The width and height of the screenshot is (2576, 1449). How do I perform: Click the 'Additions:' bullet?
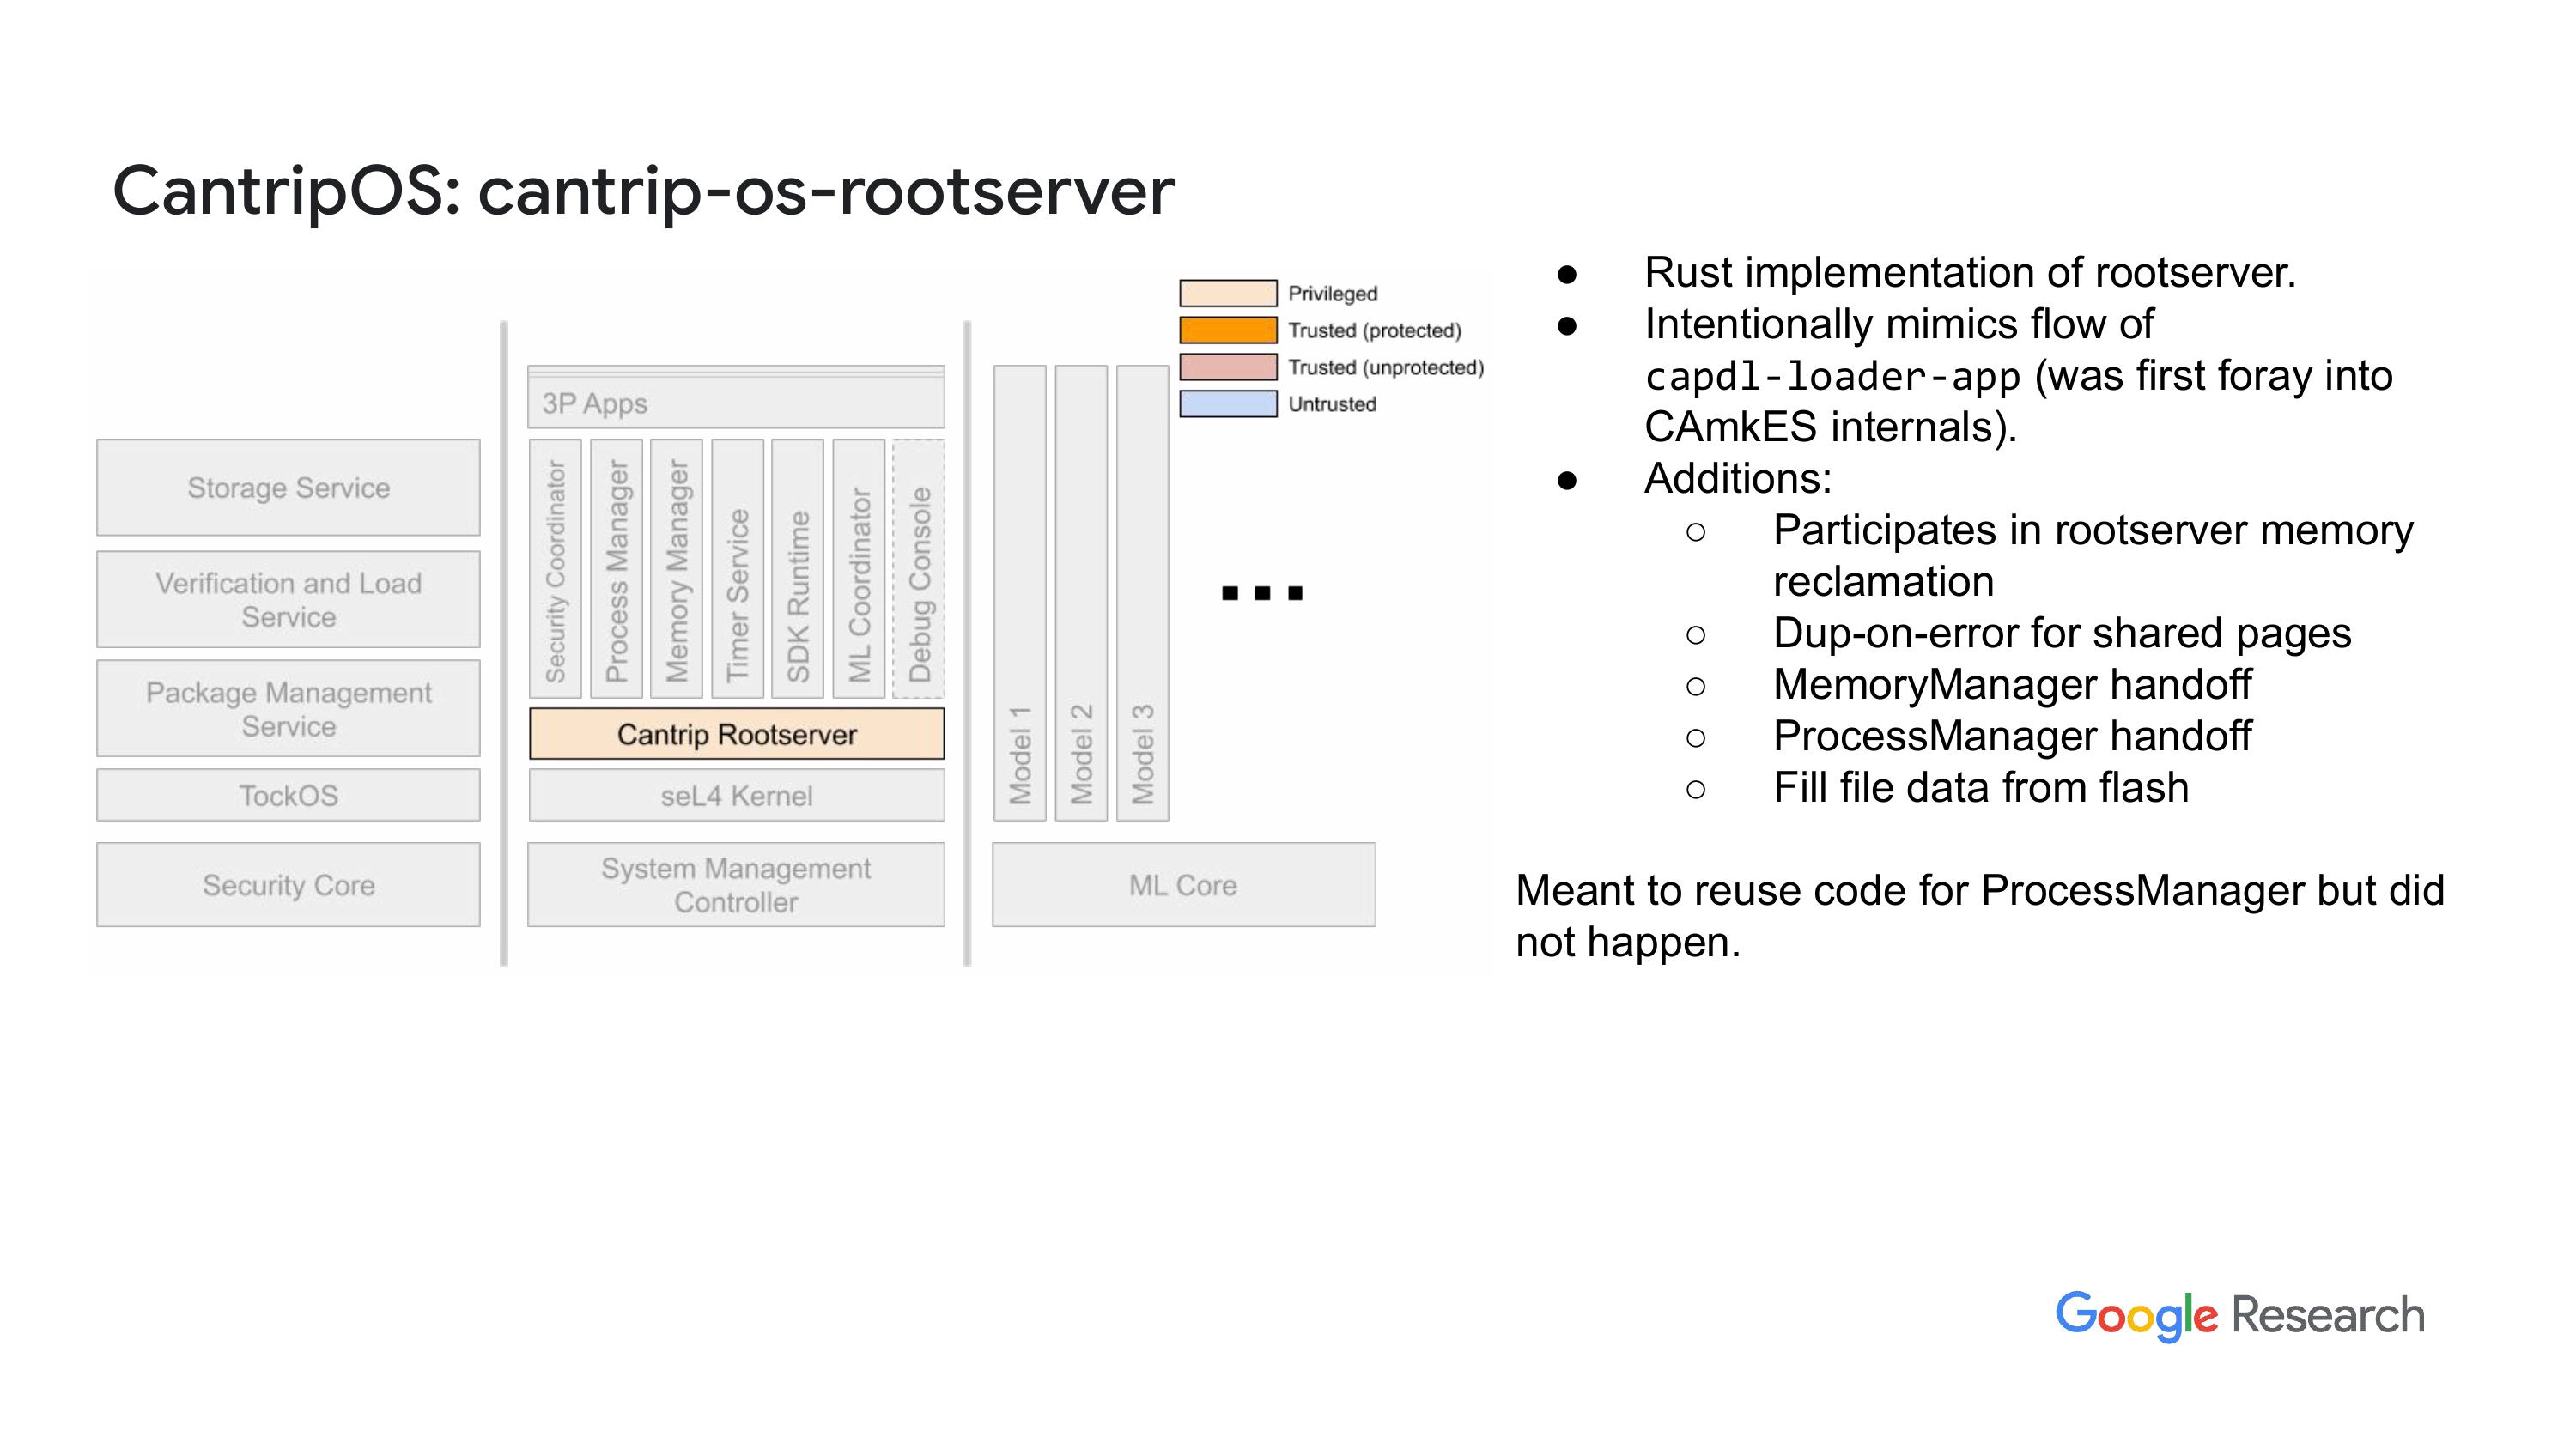tap(1738, 479)
